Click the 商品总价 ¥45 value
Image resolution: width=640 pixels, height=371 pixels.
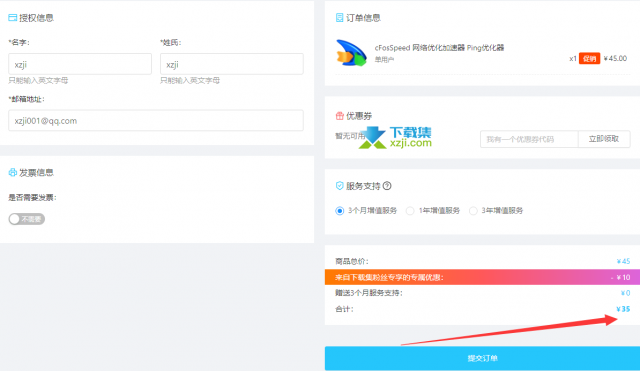pos(623,261)
